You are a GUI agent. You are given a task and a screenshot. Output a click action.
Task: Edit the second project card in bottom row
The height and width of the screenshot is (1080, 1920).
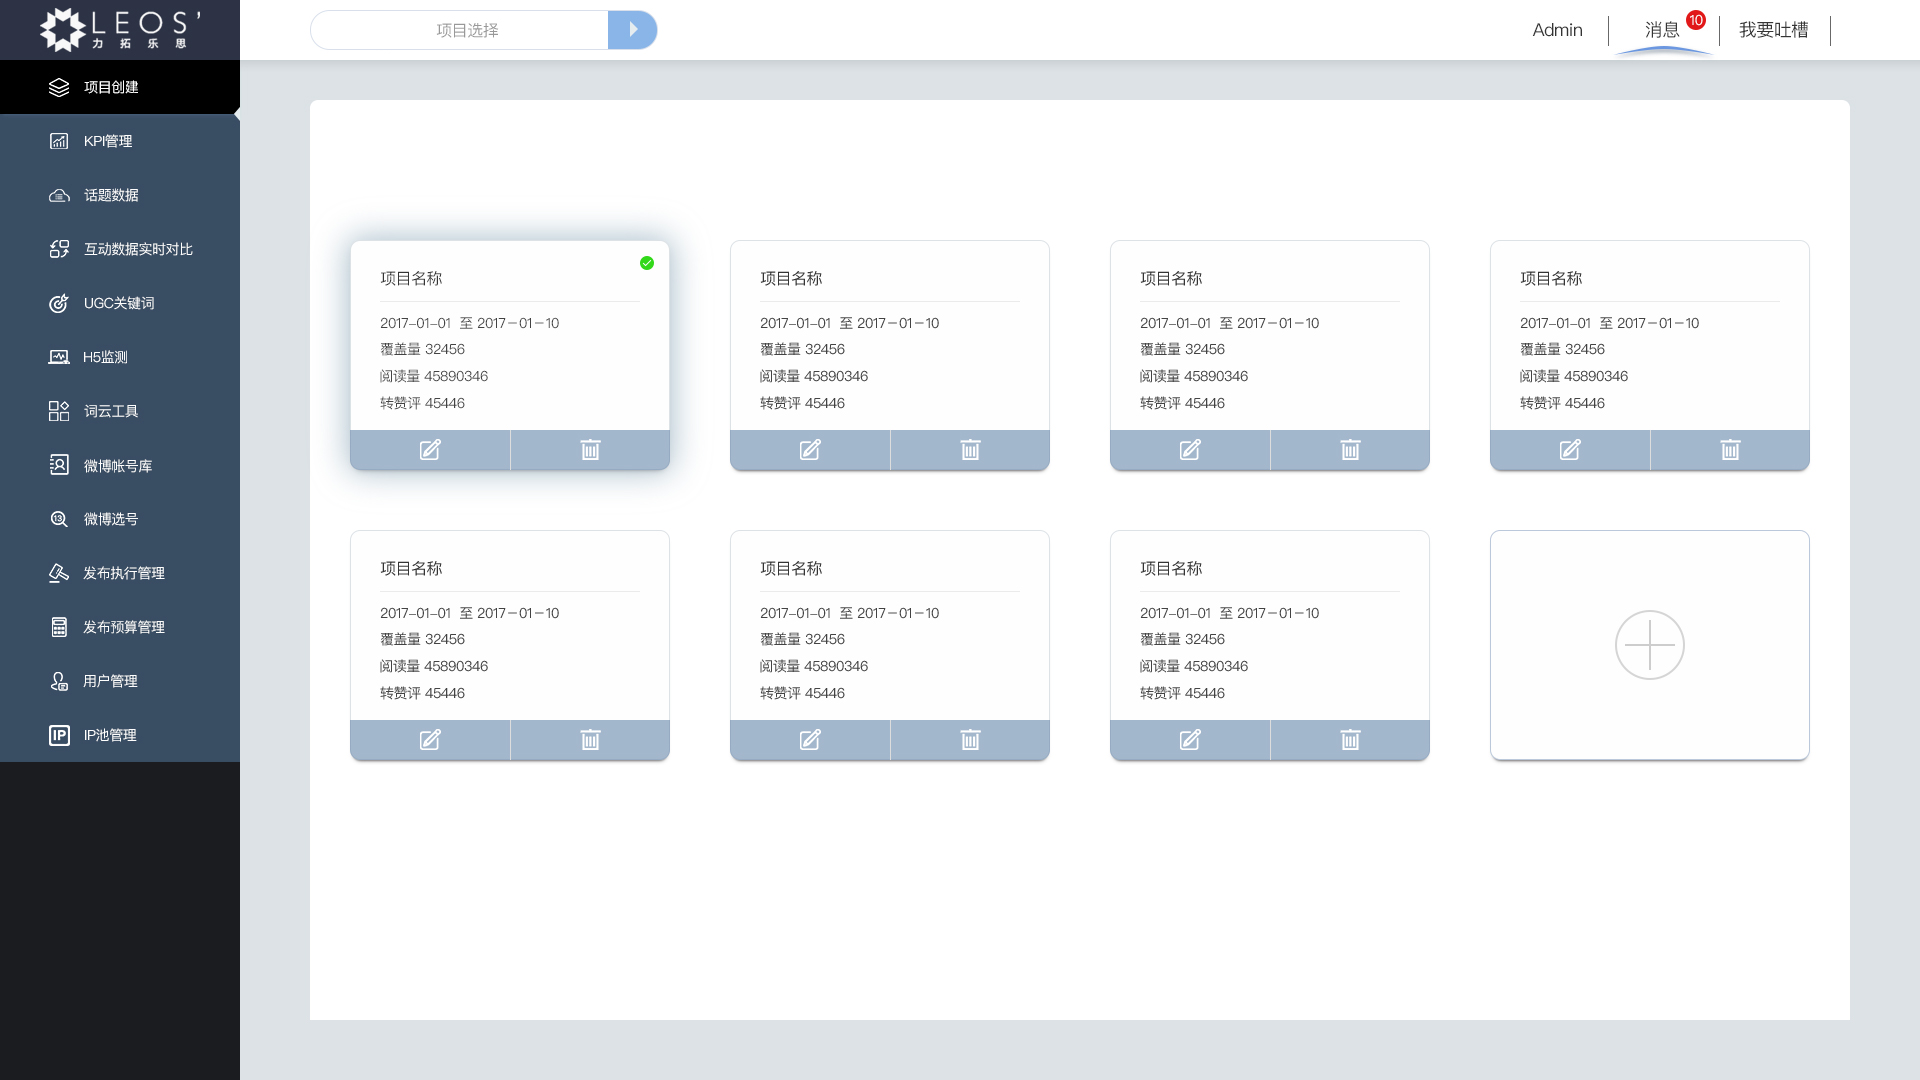point(810,740)
